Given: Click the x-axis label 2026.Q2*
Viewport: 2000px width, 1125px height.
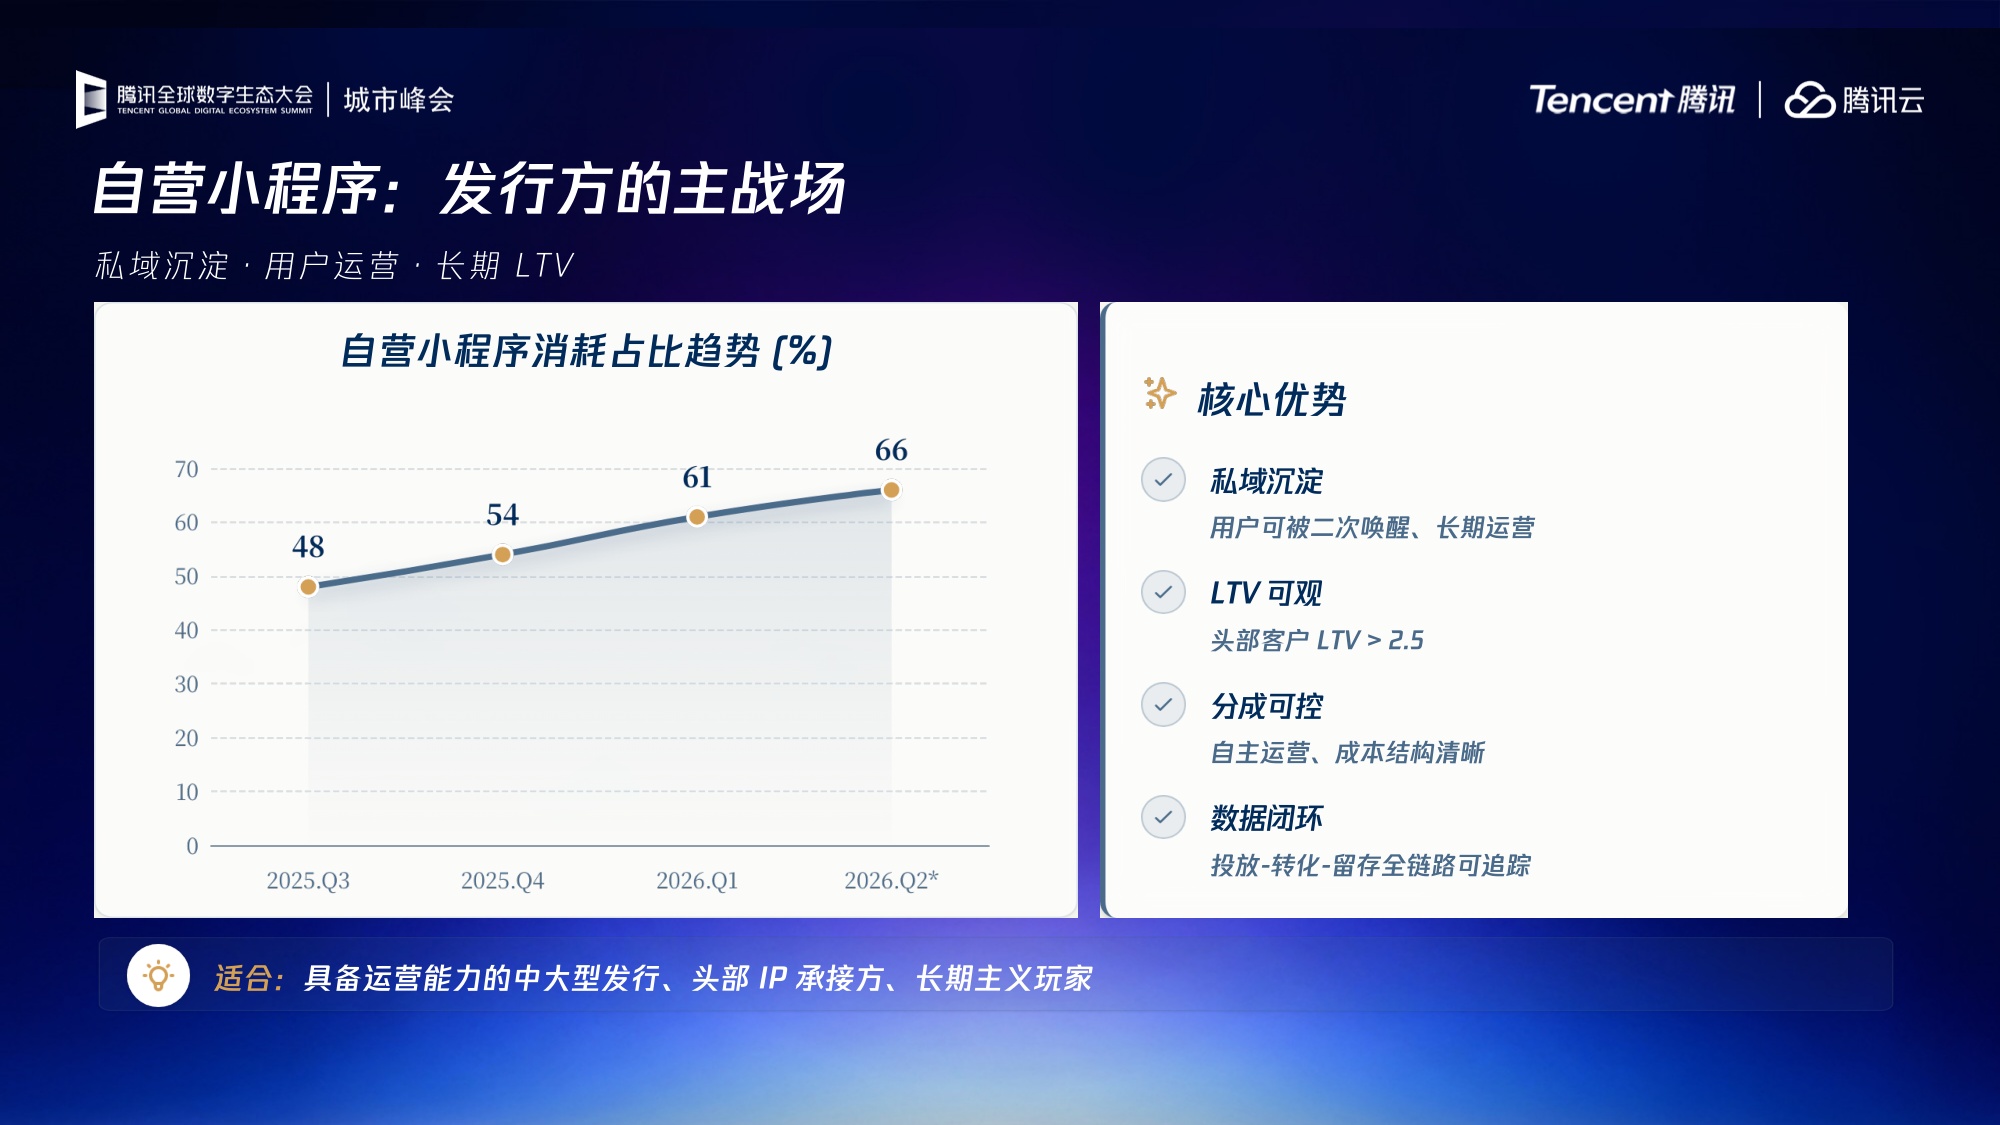Looking at the screenshot, I should 891,880.
